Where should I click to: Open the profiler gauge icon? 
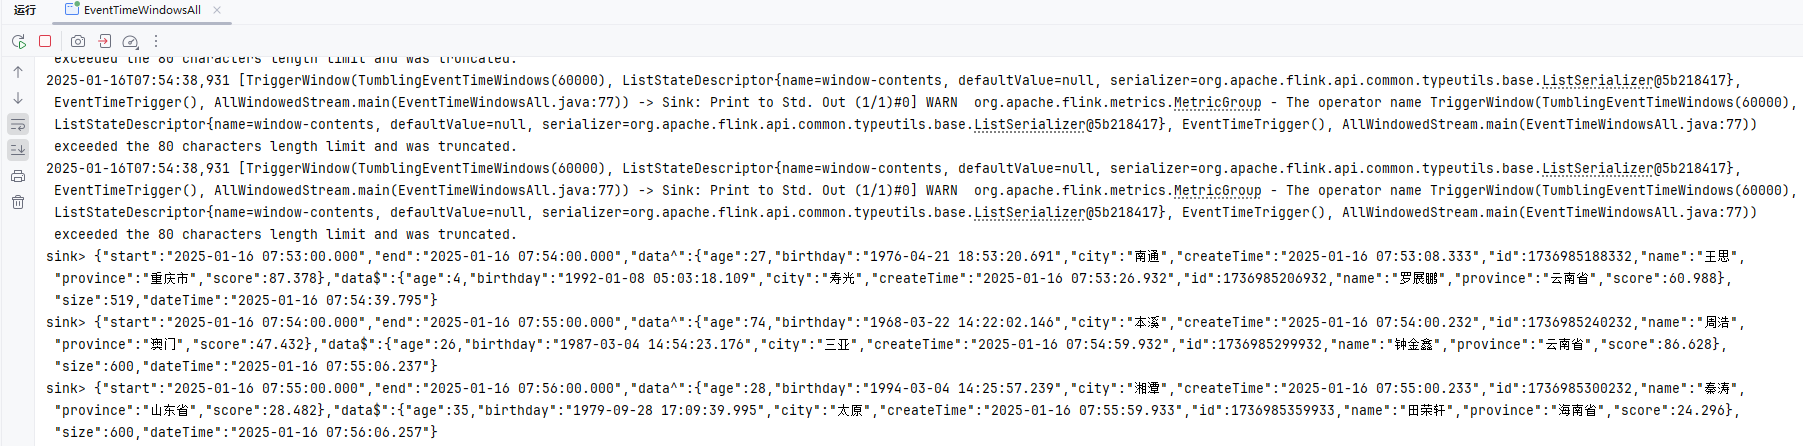tap(130, 41)
